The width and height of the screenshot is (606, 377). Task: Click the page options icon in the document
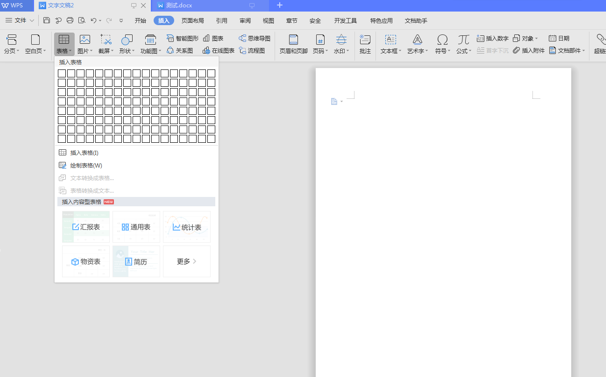pos(334,101)
